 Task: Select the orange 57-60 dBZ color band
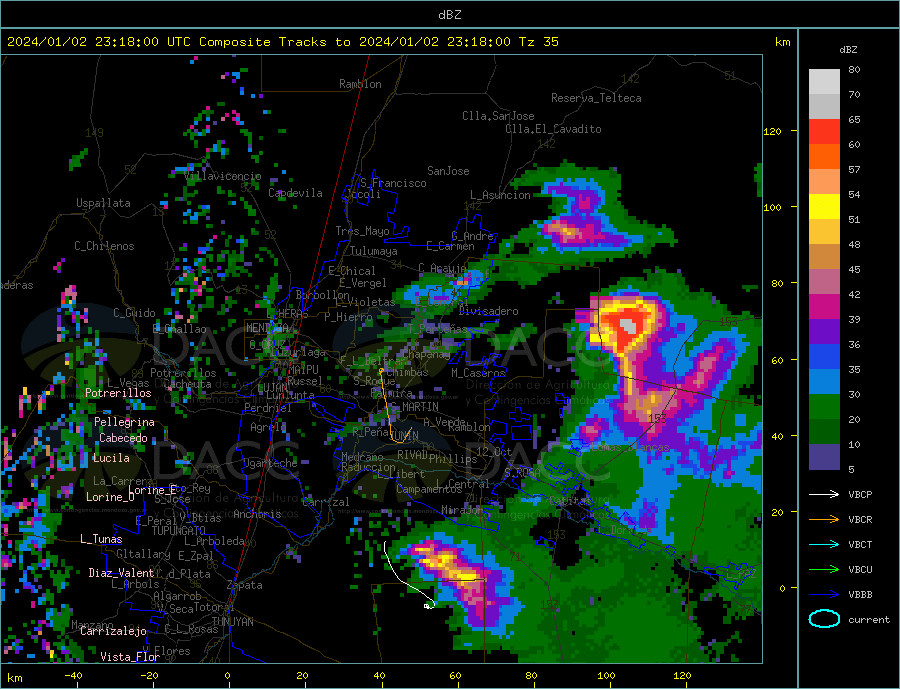pyautogui.click(x=824, y=157)
